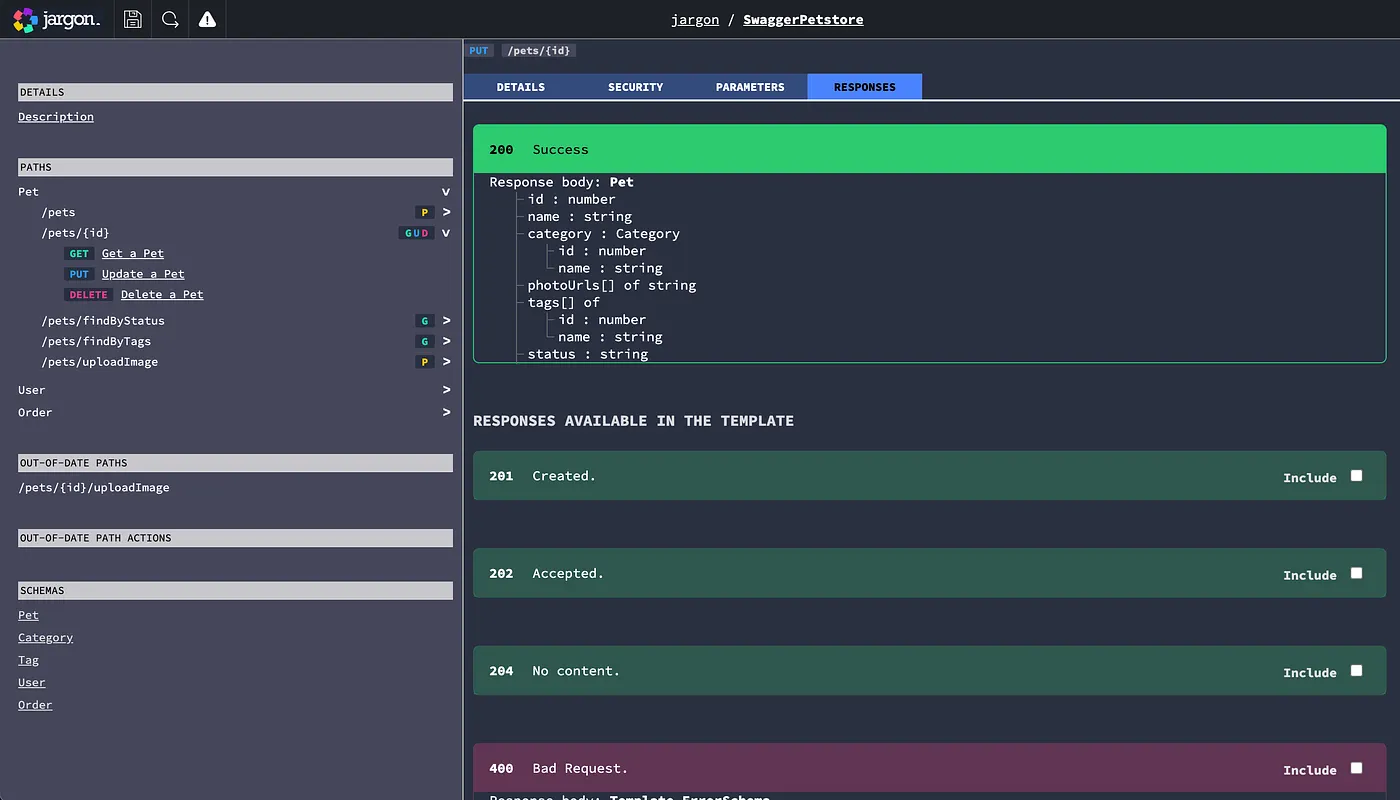
Task: Check Include on the 204 No content response
Action: pyautogui.click(x=1356, y=671)
